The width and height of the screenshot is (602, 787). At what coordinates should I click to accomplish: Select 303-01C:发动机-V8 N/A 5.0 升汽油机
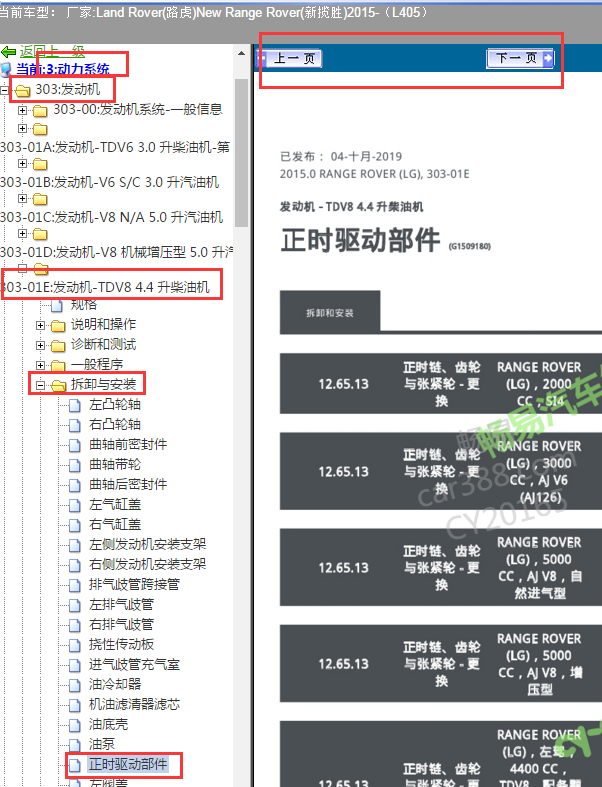pyautogui.click(x=111, y=217)
